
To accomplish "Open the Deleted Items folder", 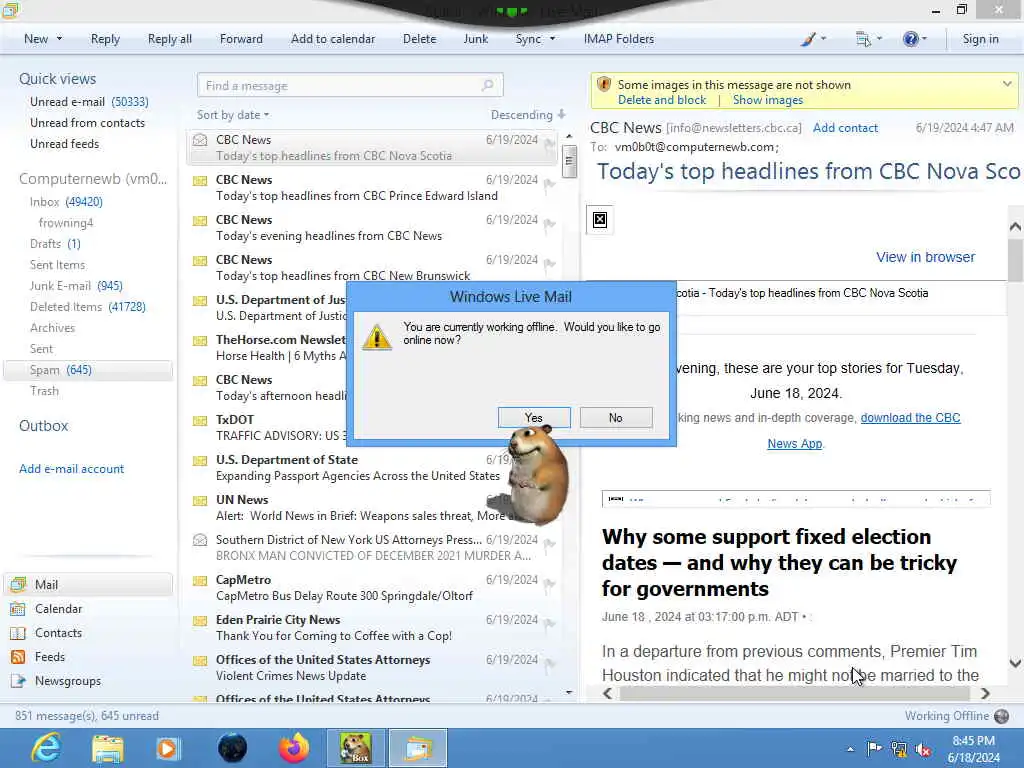I will click(88, 306).
